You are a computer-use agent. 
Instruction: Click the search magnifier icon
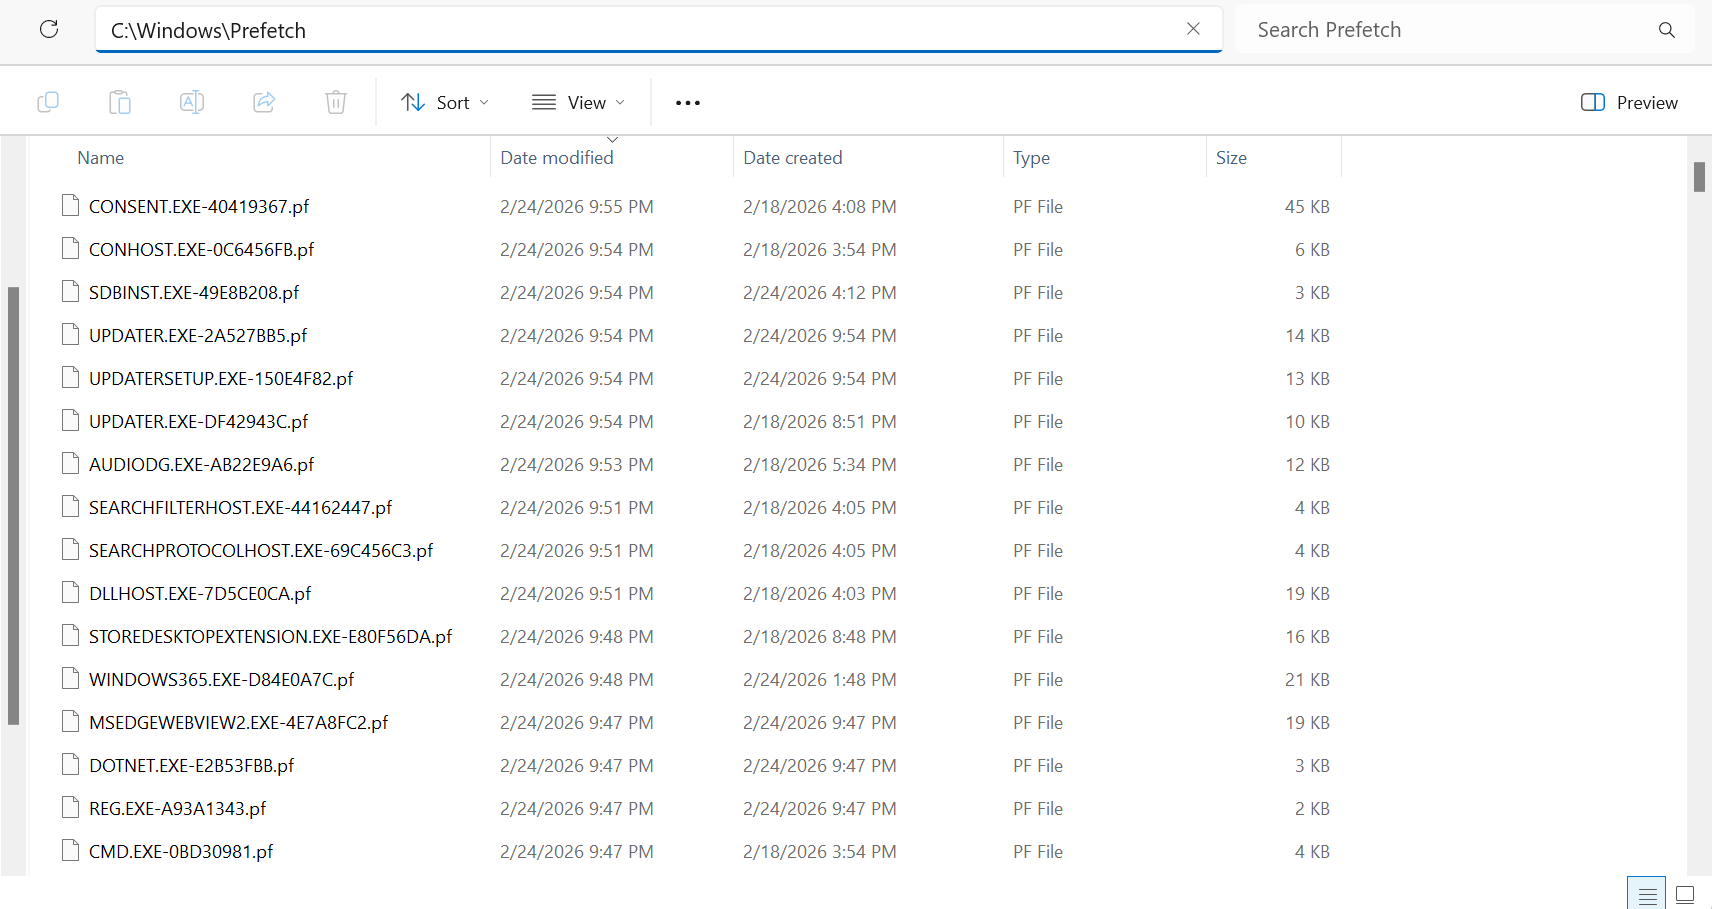(x=1666, y=30)
